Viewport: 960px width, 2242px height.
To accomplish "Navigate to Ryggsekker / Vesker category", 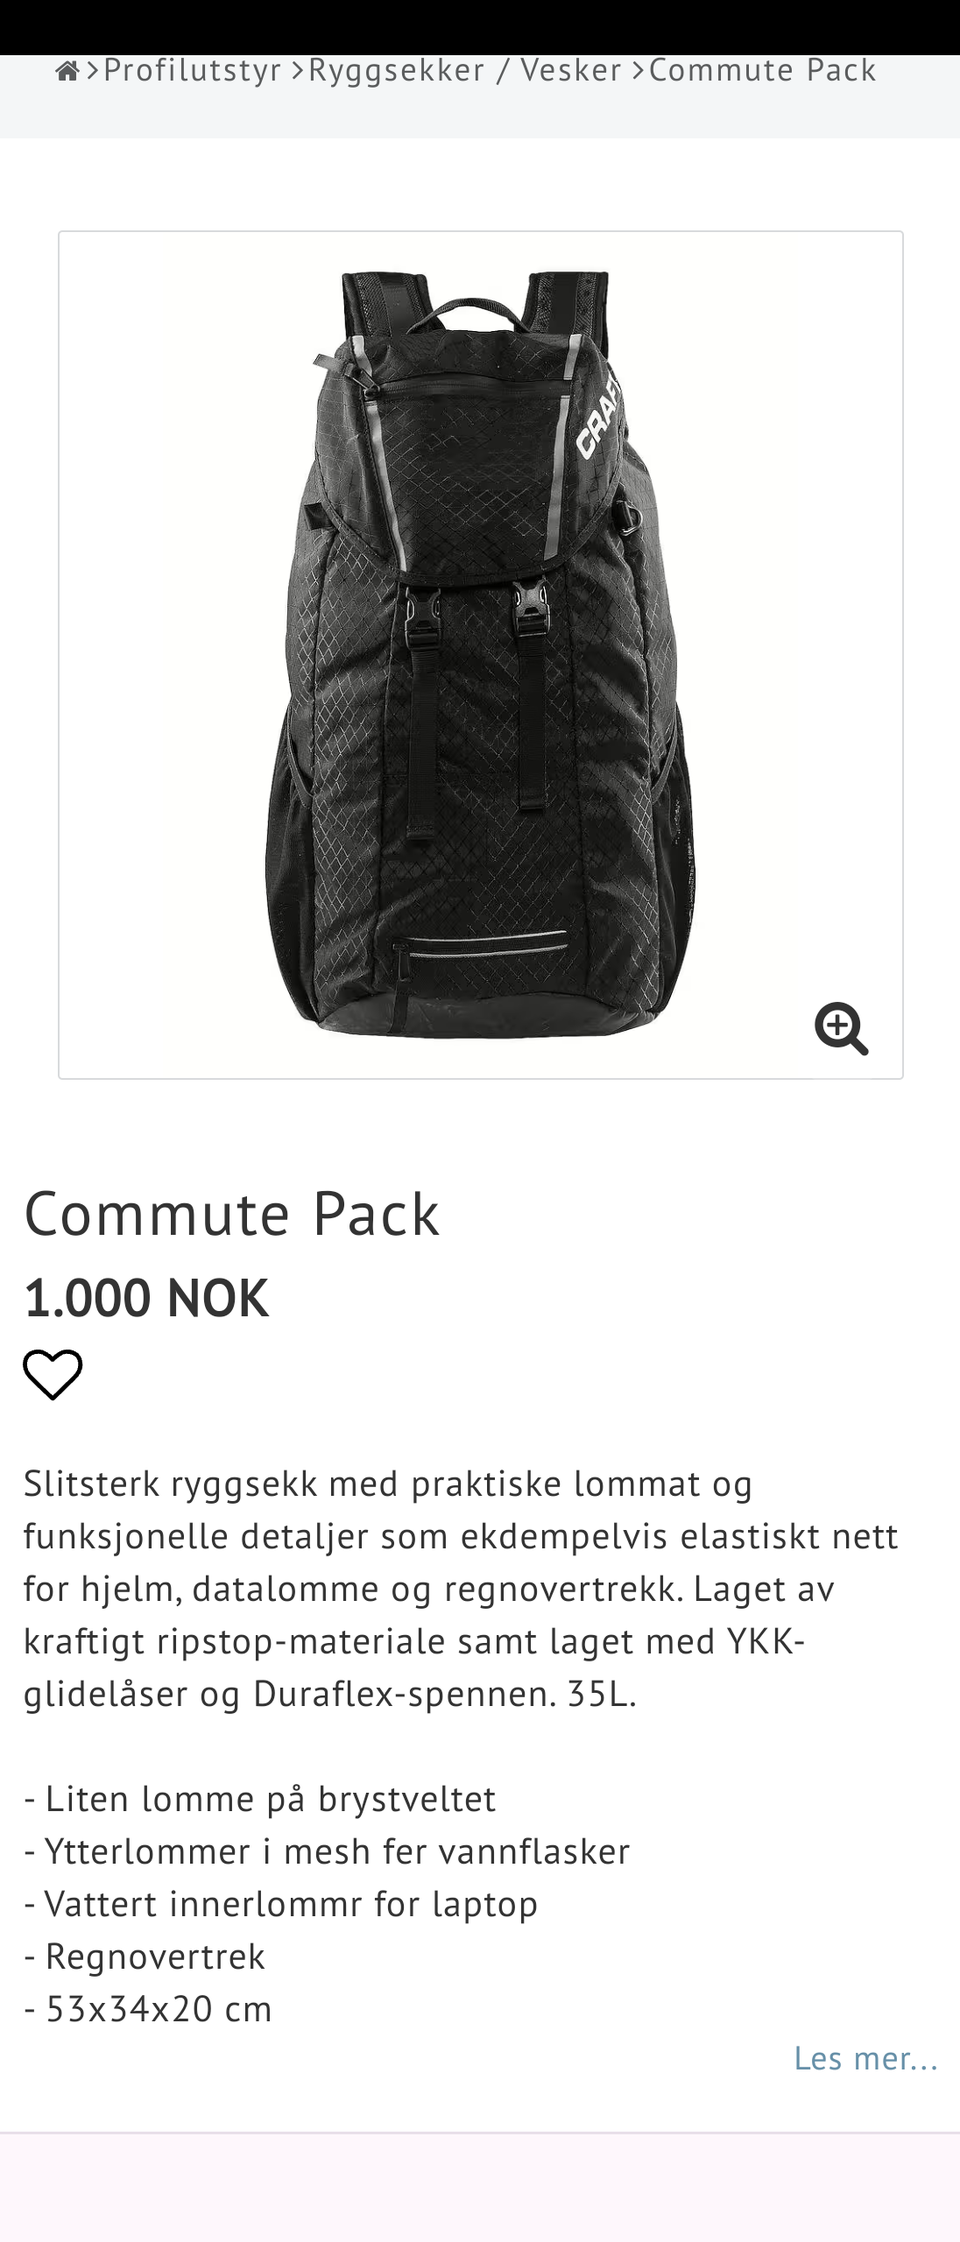I will 465,70.
